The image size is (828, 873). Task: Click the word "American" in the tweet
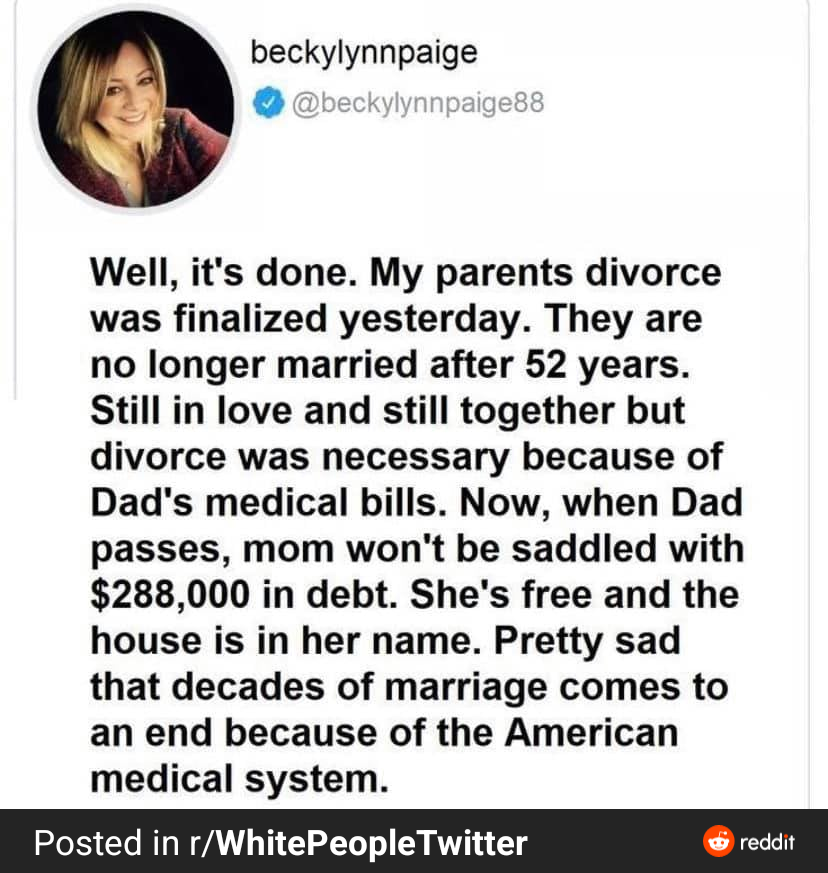click(591, 733)
